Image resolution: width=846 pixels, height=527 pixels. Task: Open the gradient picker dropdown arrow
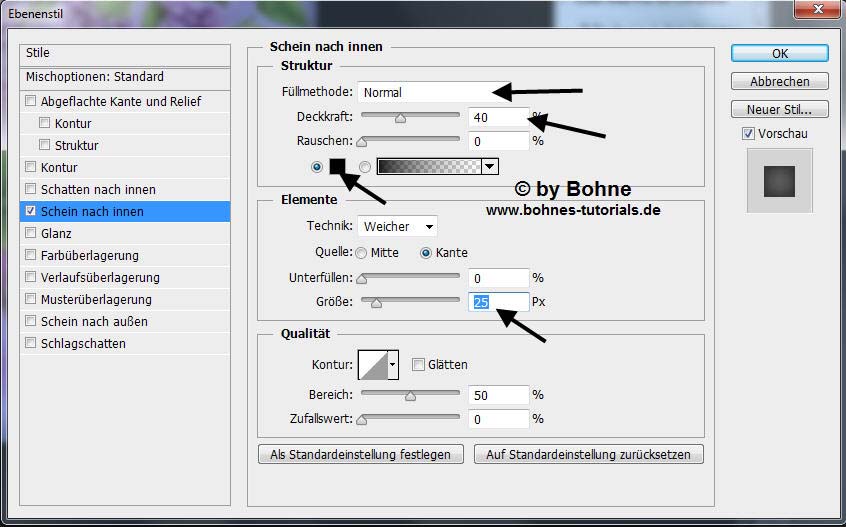click(x=490, y=167)
